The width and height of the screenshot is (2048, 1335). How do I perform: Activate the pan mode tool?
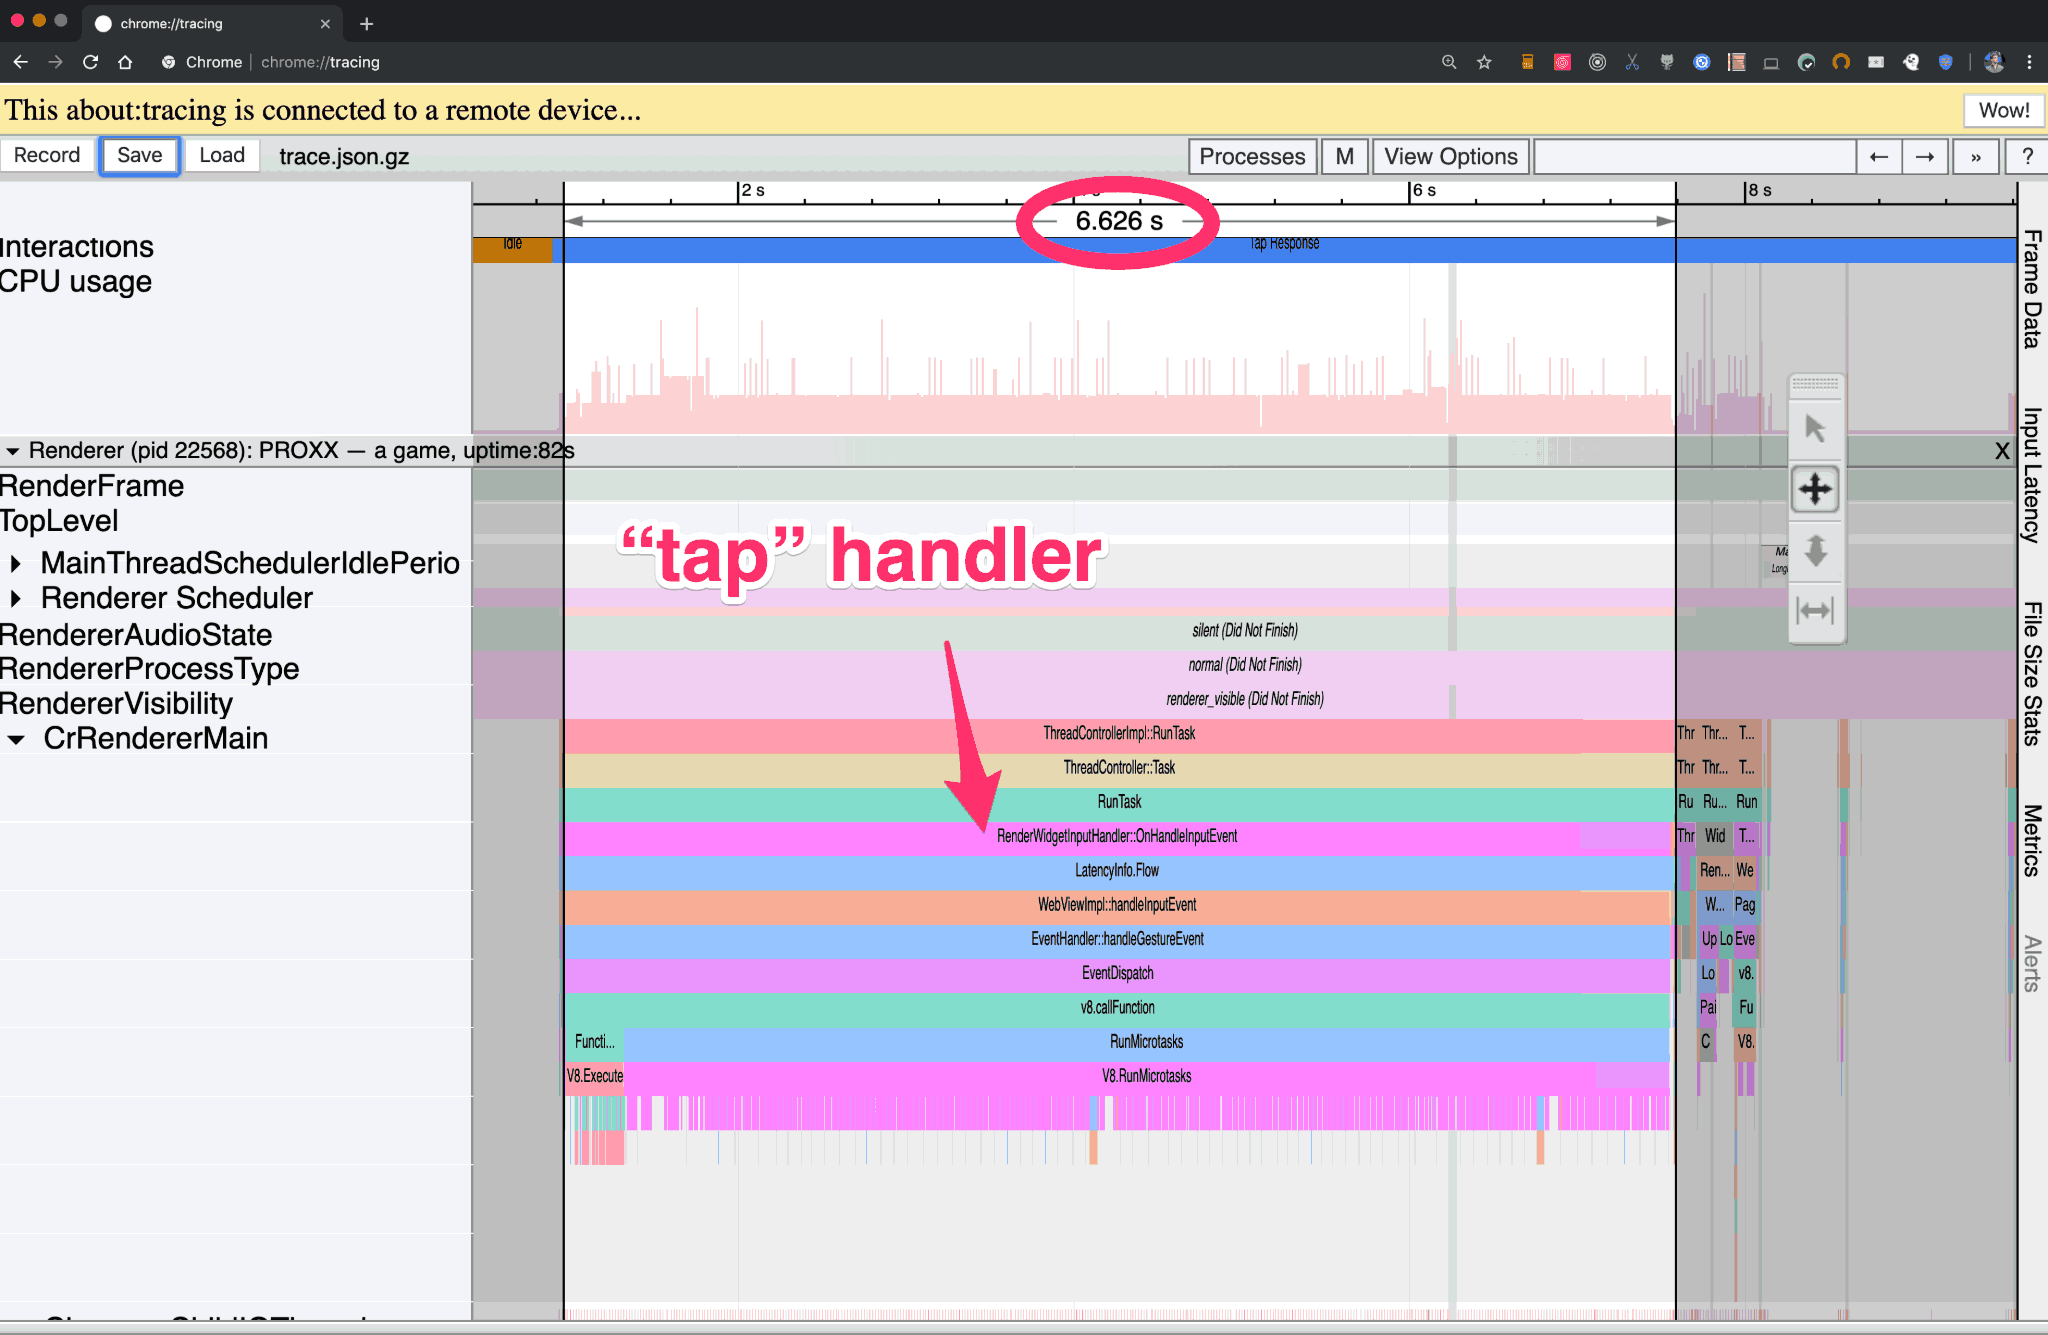1815,490
